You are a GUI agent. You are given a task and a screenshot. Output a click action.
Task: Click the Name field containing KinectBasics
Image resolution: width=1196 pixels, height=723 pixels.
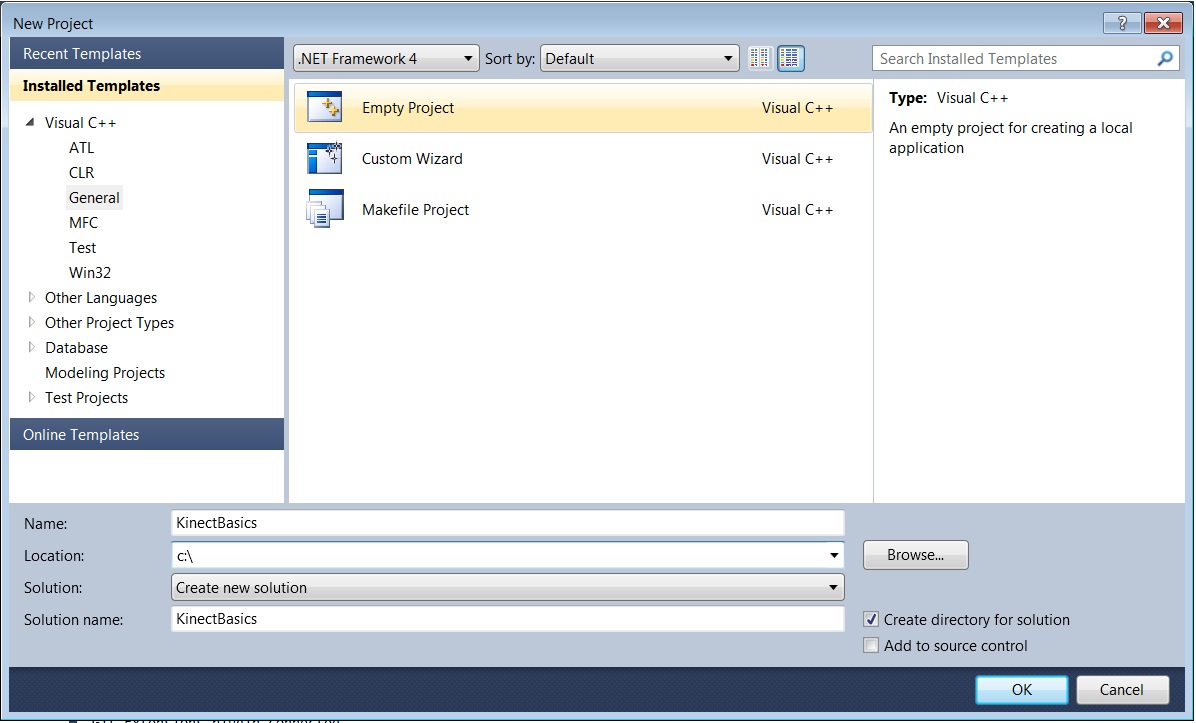(x=507, y=522)
